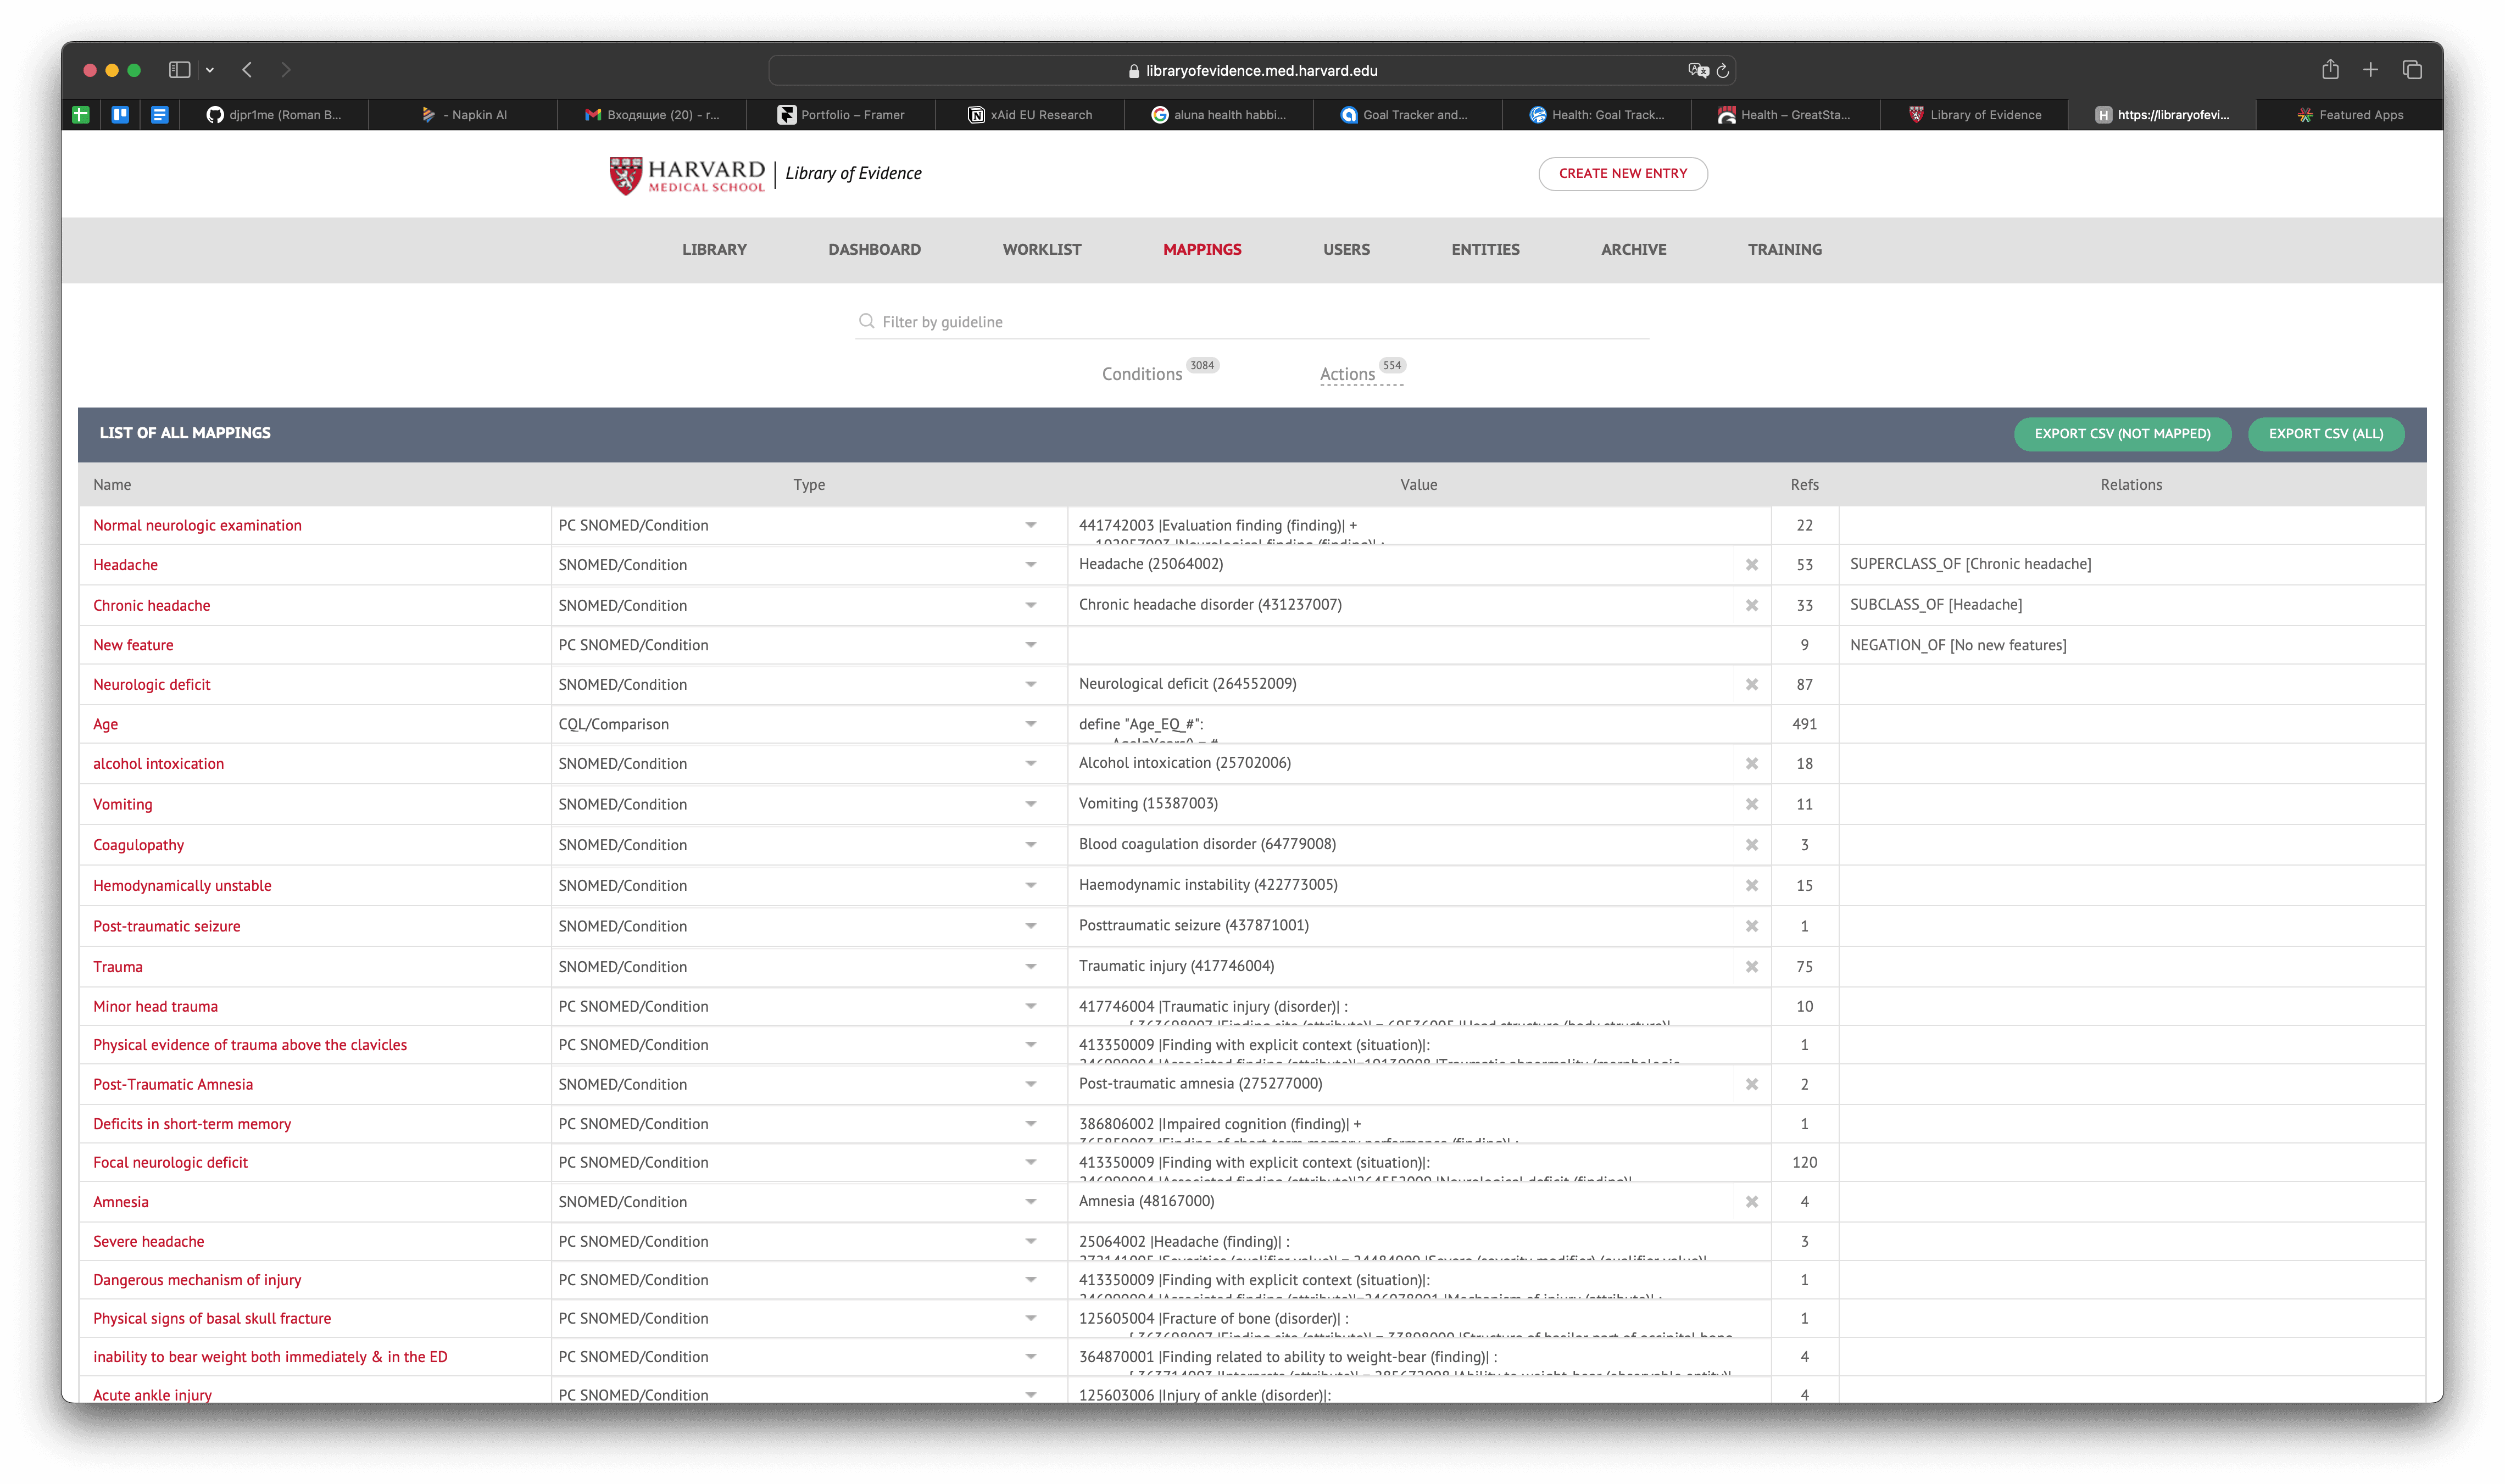Click the empty value field for New feature
Image resolution: width=2505 pixels, height=1484 pixels.
pyautogui.click(x=1418, y=645)
